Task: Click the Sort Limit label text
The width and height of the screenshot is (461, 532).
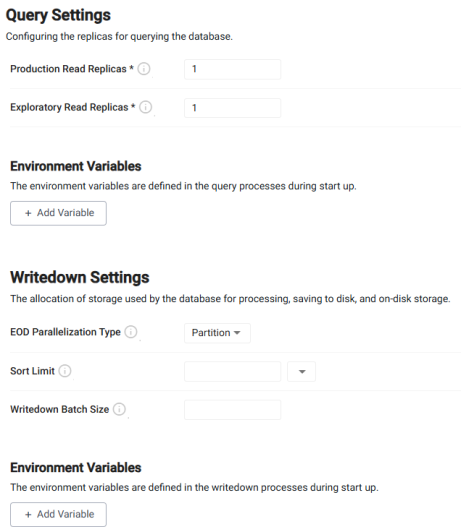Action: click(x=32, y=371)
